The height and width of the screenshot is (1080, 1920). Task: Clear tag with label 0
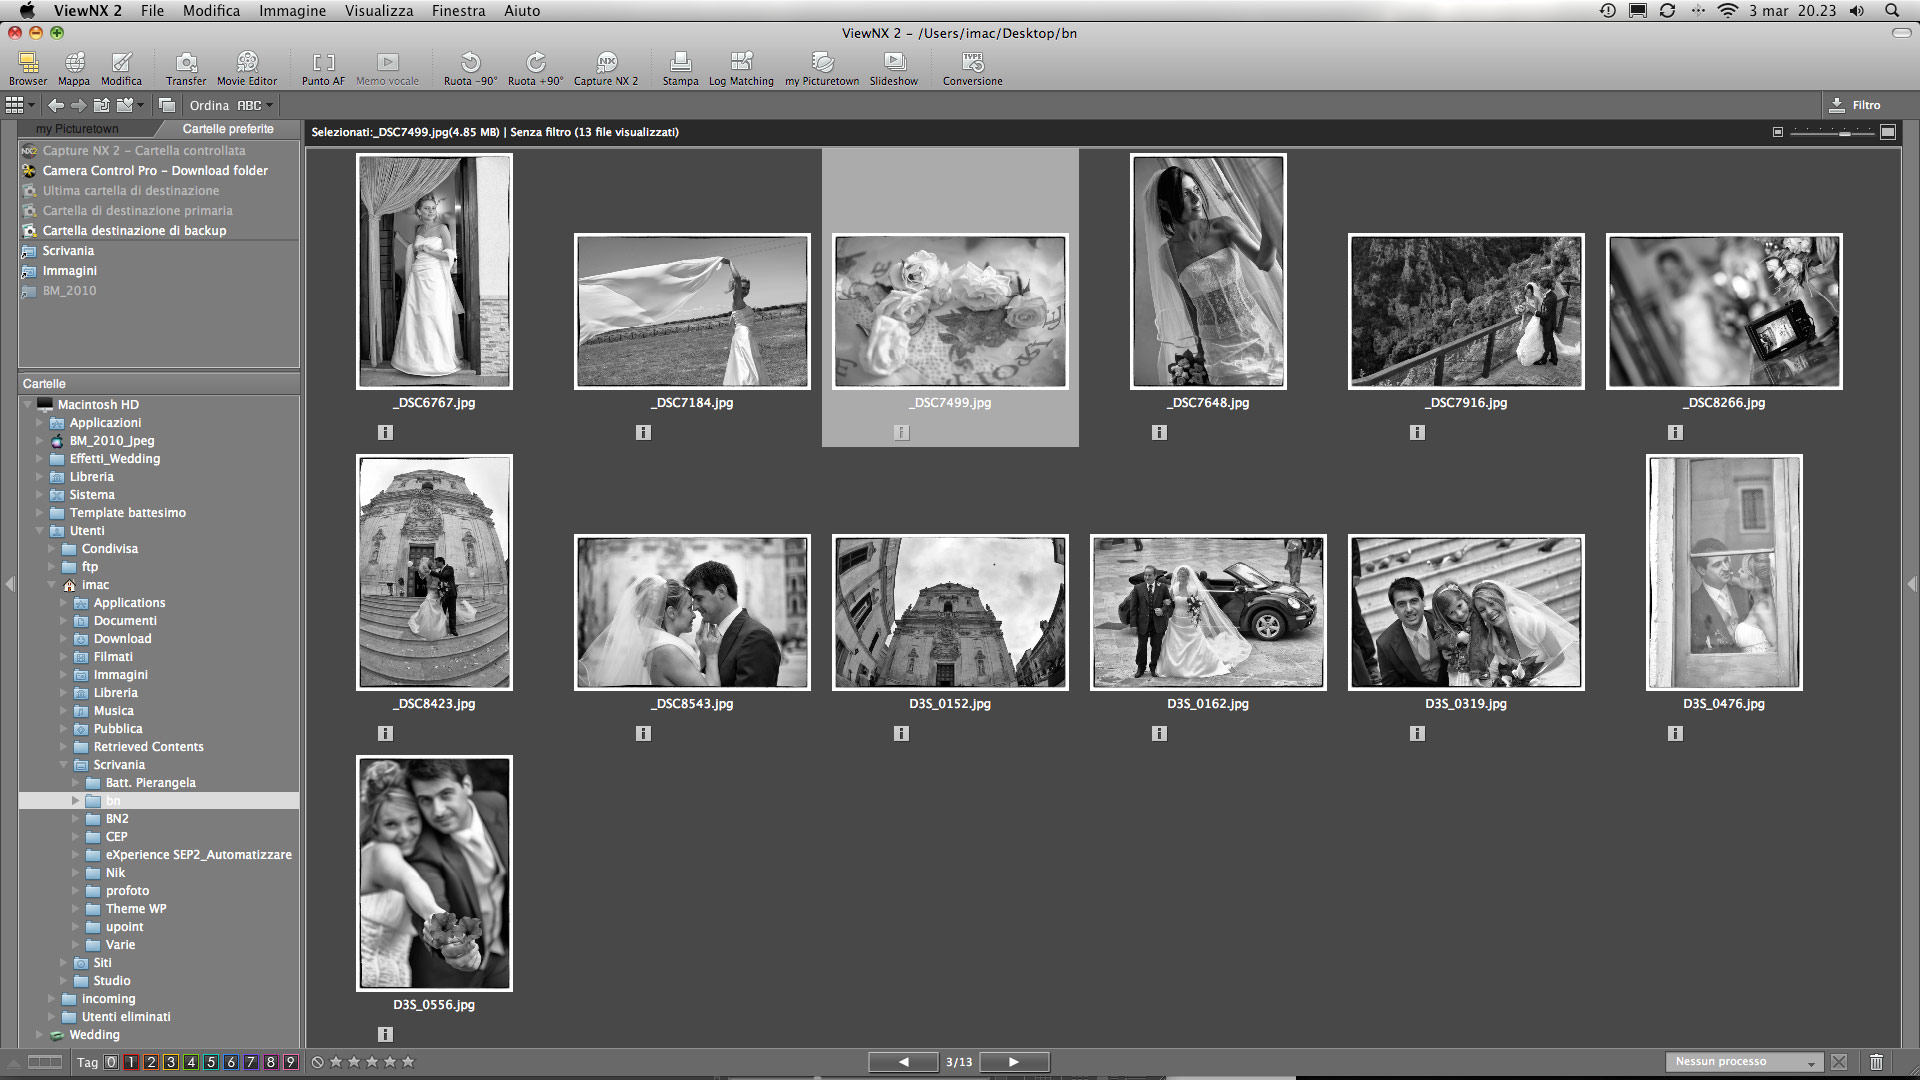(x=111, y=1062)
